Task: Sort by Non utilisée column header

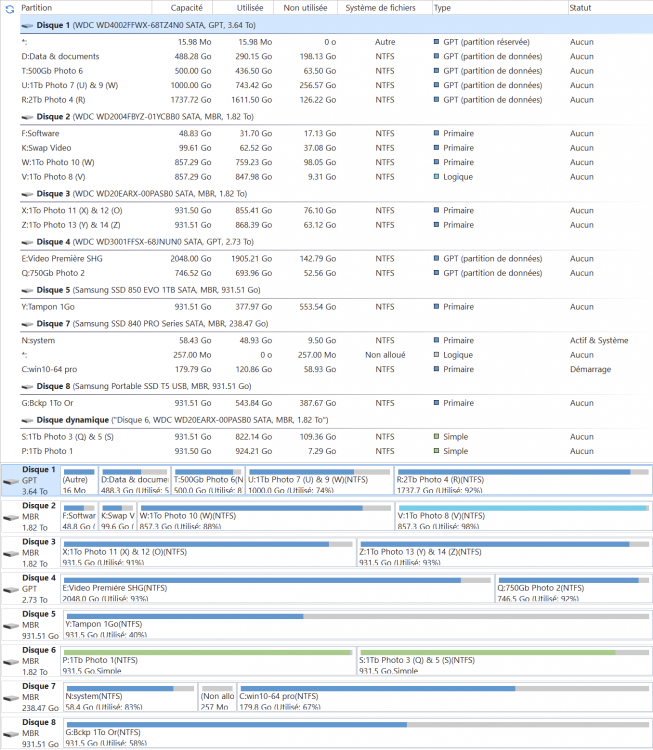Action: (x=306, y=8)
